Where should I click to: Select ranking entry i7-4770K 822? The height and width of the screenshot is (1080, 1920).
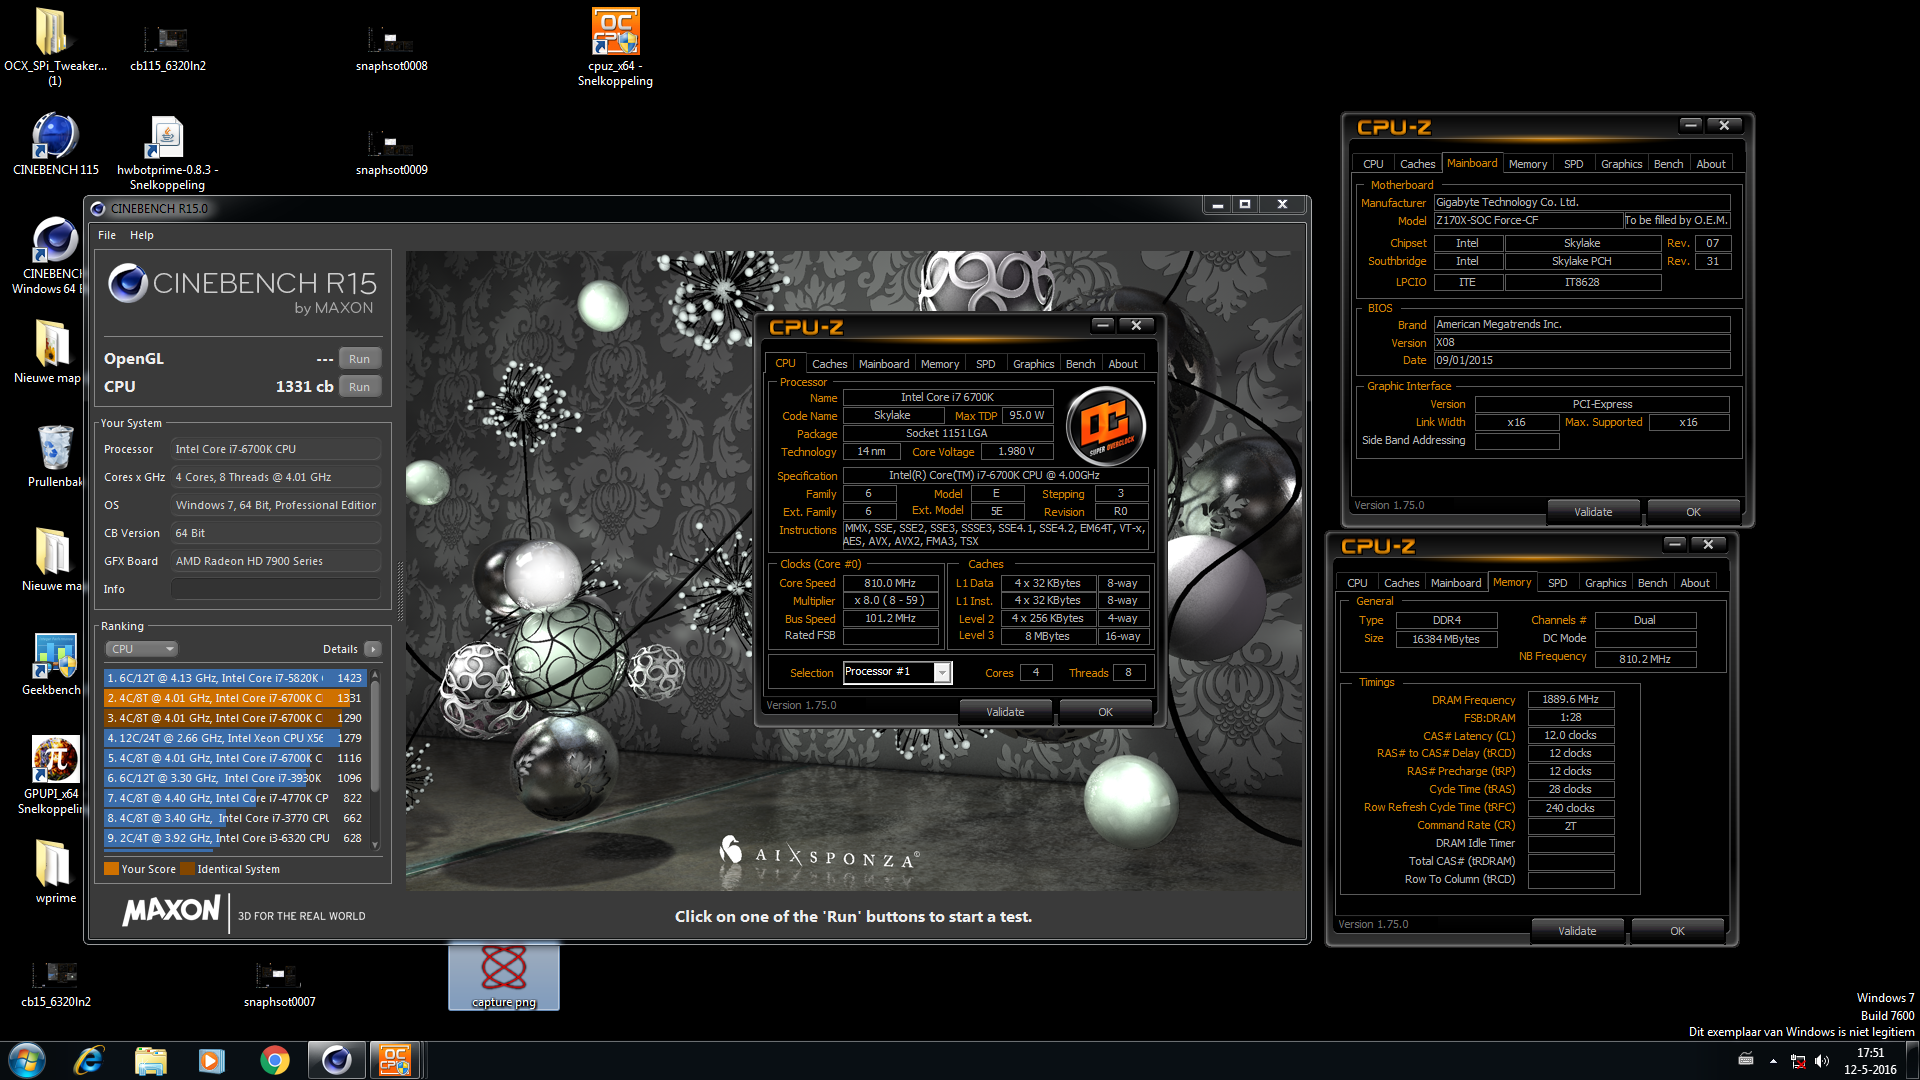tap(235, 798)
